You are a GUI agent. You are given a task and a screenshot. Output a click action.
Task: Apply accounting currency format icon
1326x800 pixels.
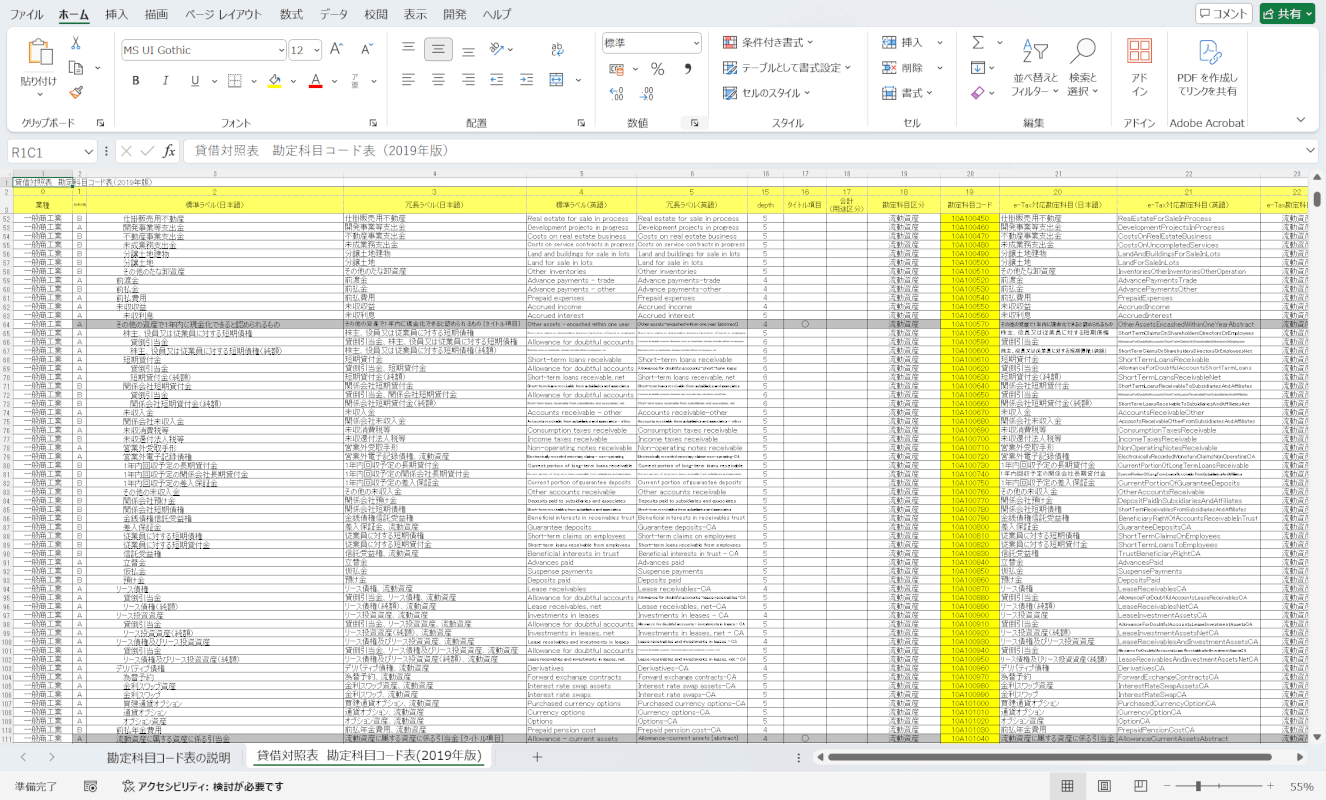tap(618, 69)
